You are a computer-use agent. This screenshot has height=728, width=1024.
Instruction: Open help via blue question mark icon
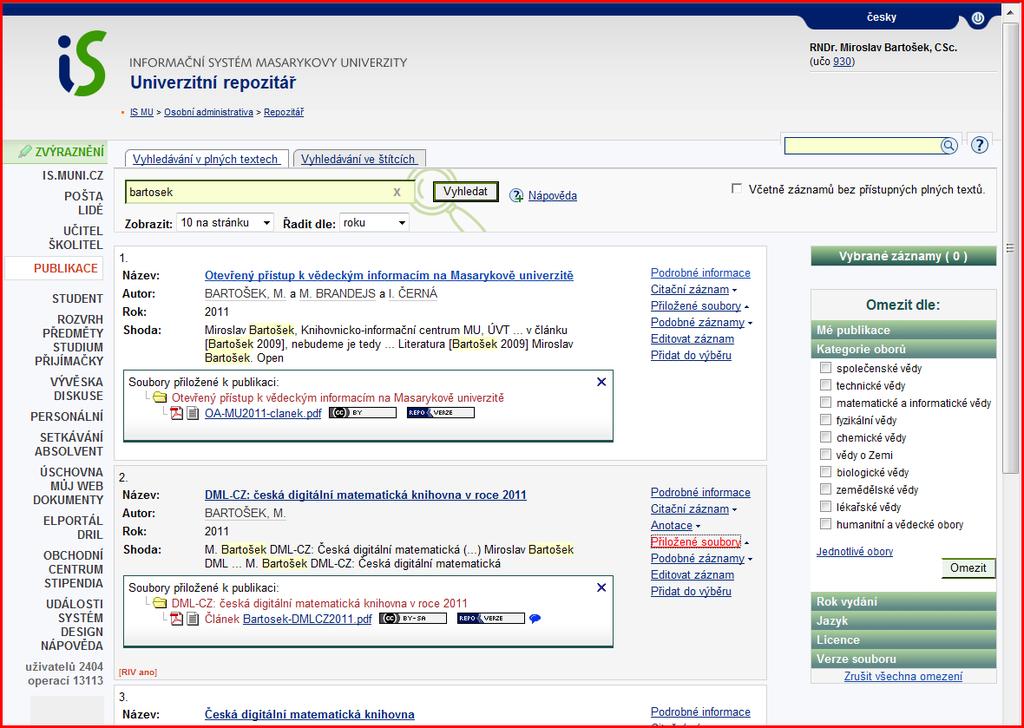[979, 145]
